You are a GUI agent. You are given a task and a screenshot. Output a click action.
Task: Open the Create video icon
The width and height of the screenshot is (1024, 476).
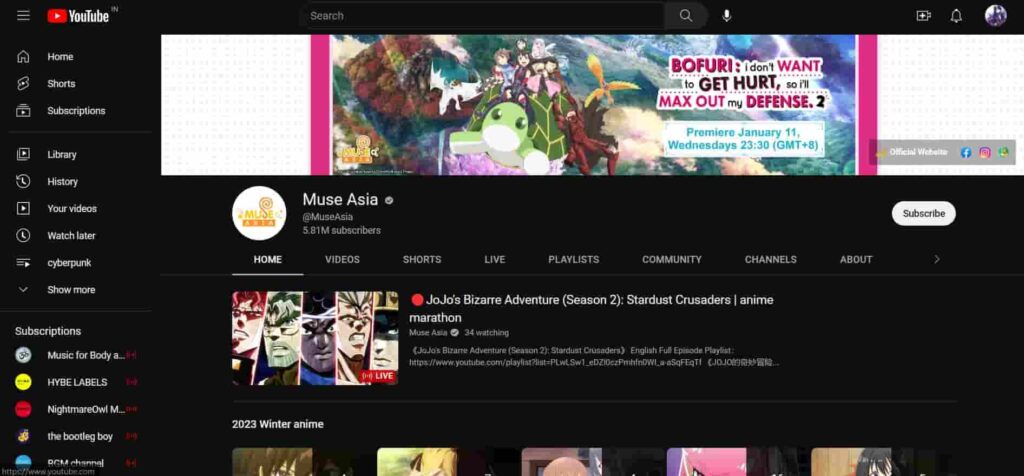pos(923,16)
